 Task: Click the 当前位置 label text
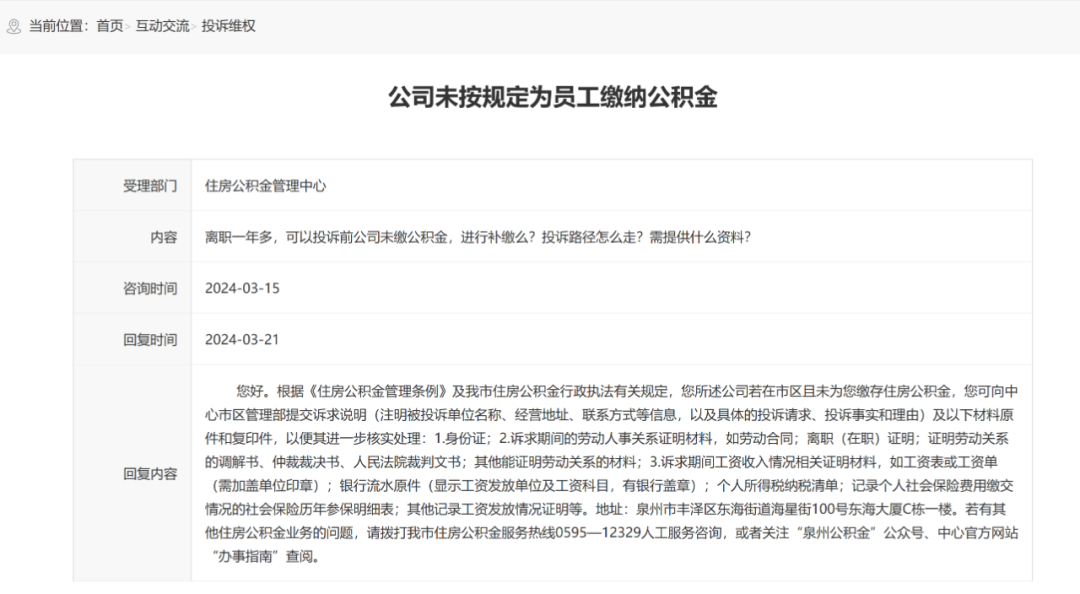tap(58, 26)
